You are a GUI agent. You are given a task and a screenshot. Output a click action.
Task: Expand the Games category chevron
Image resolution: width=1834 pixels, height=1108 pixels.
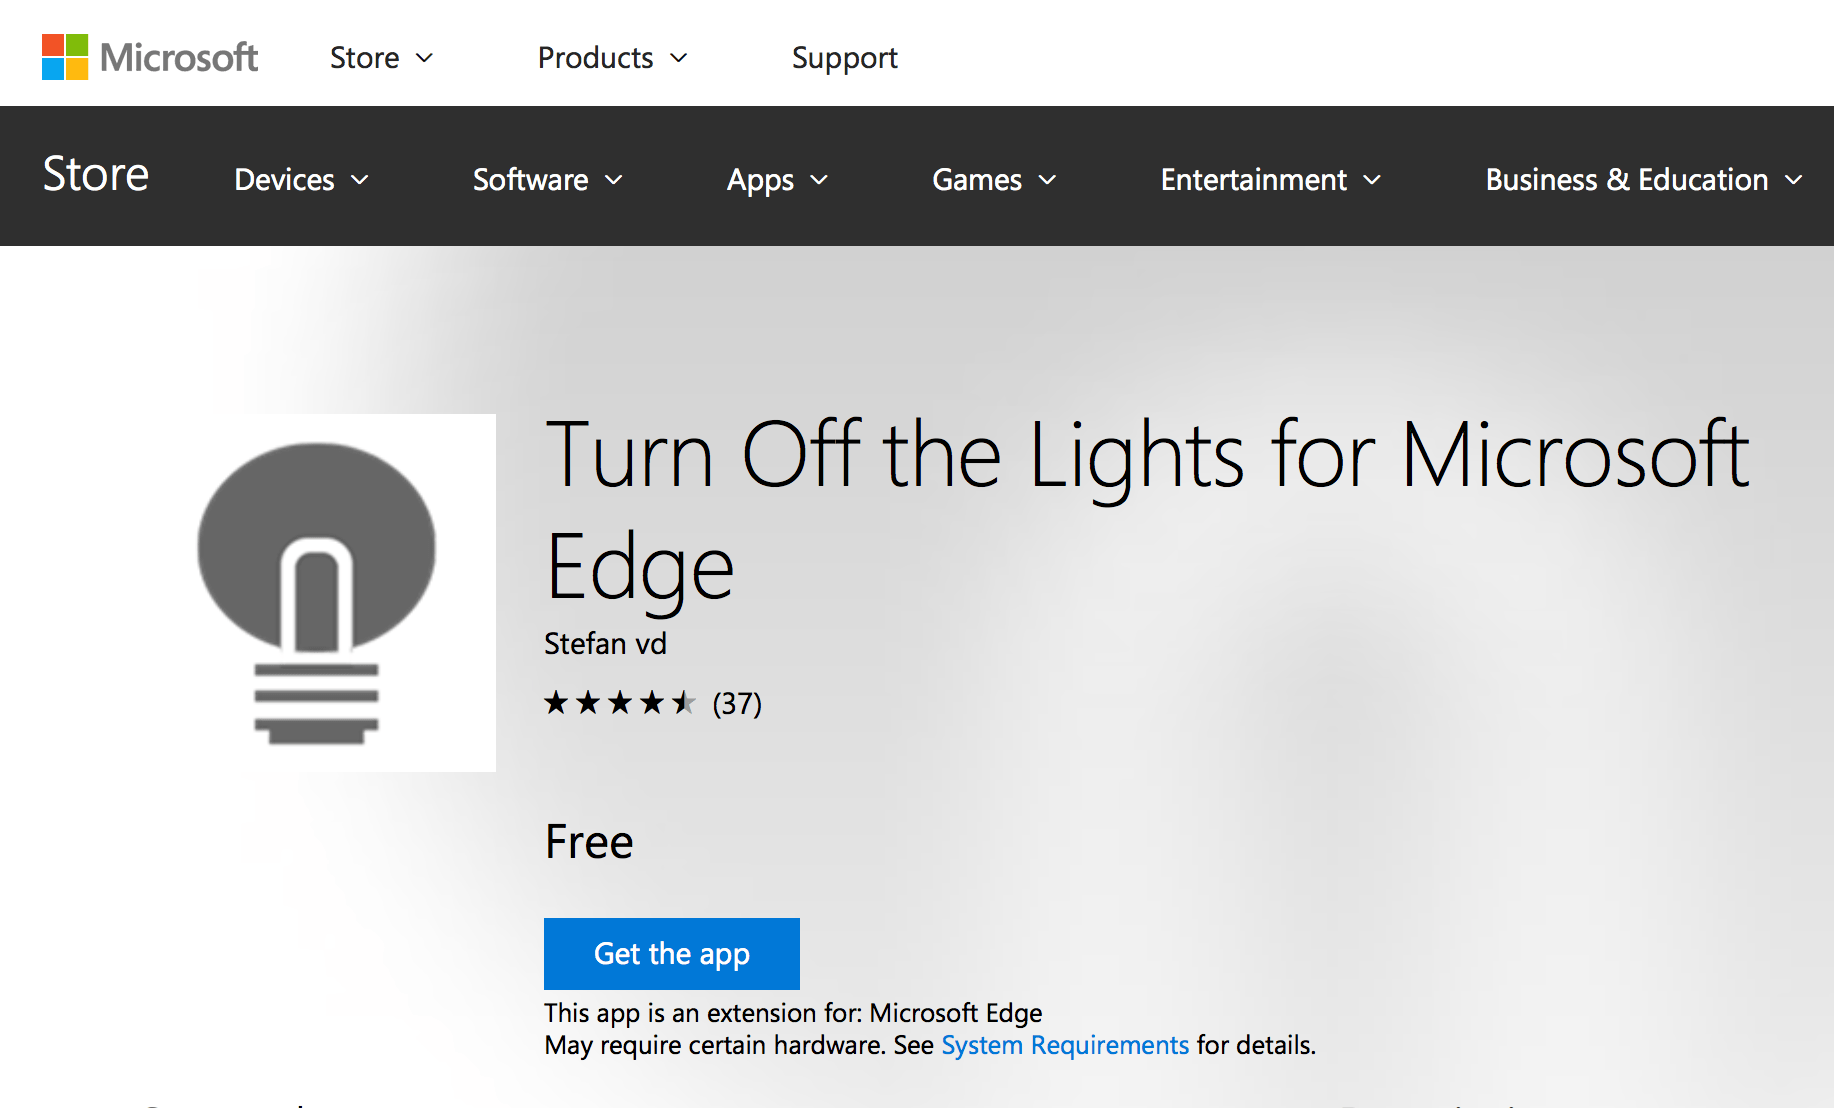pos(1047,180)
